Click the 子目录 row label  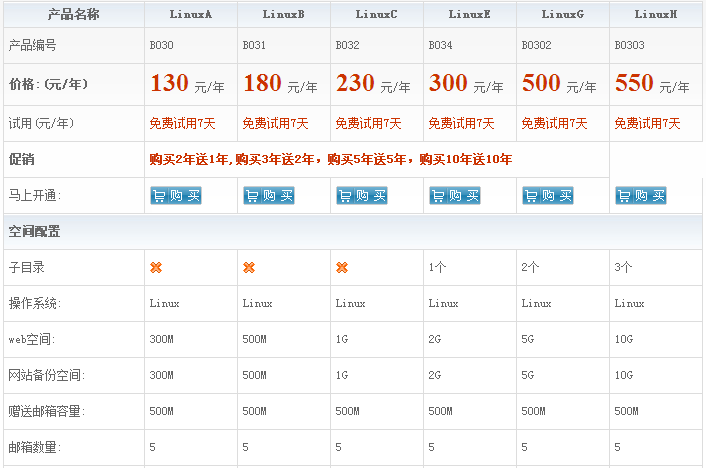27,268
